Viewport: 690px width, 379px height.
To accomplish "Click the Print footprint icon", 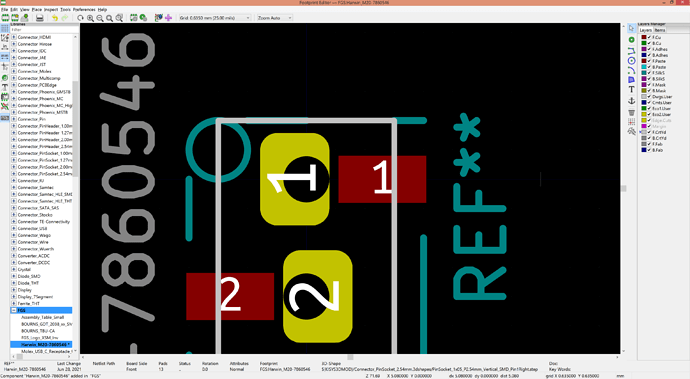I will click(x=40, y=18).
